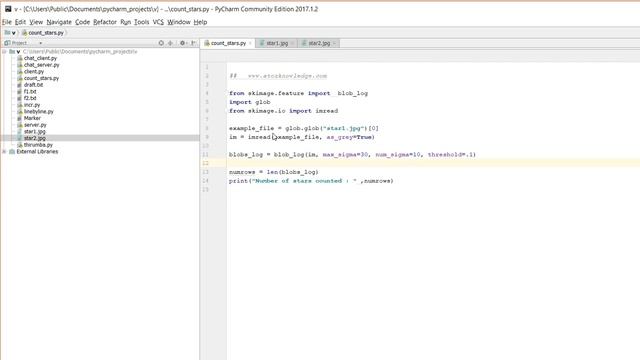Viewport: 640px width, 360px height.
Task: Select linebyline.py in project tree
Action: [39, 111]
